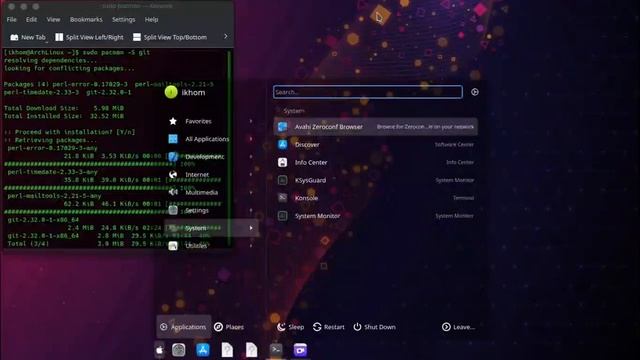Open the purple screen recorder dock icon
Screen dimensions: 640x360
[x=300, y=350]
